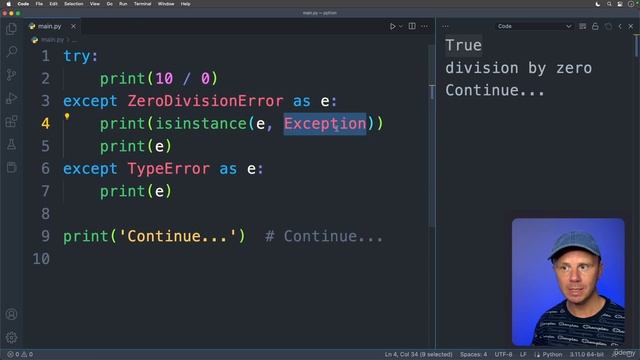640x360 pixels.
Task: Open the Run and Debug view
Action: point(11,98)
